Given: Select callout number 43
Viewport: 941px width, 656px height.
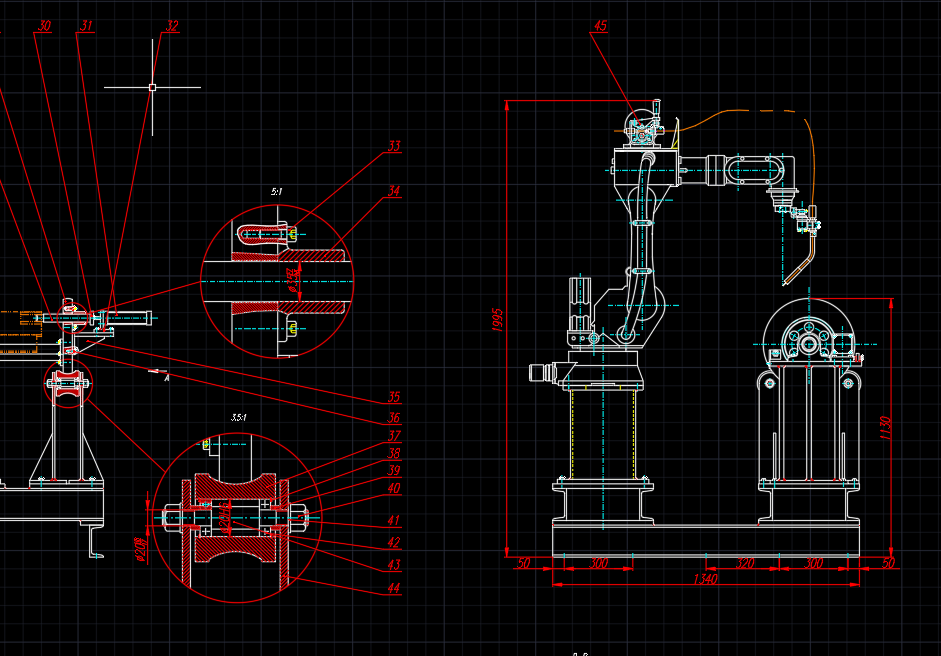Looking at the screenshot, I should pyautogui.click(x=394, y=564).
